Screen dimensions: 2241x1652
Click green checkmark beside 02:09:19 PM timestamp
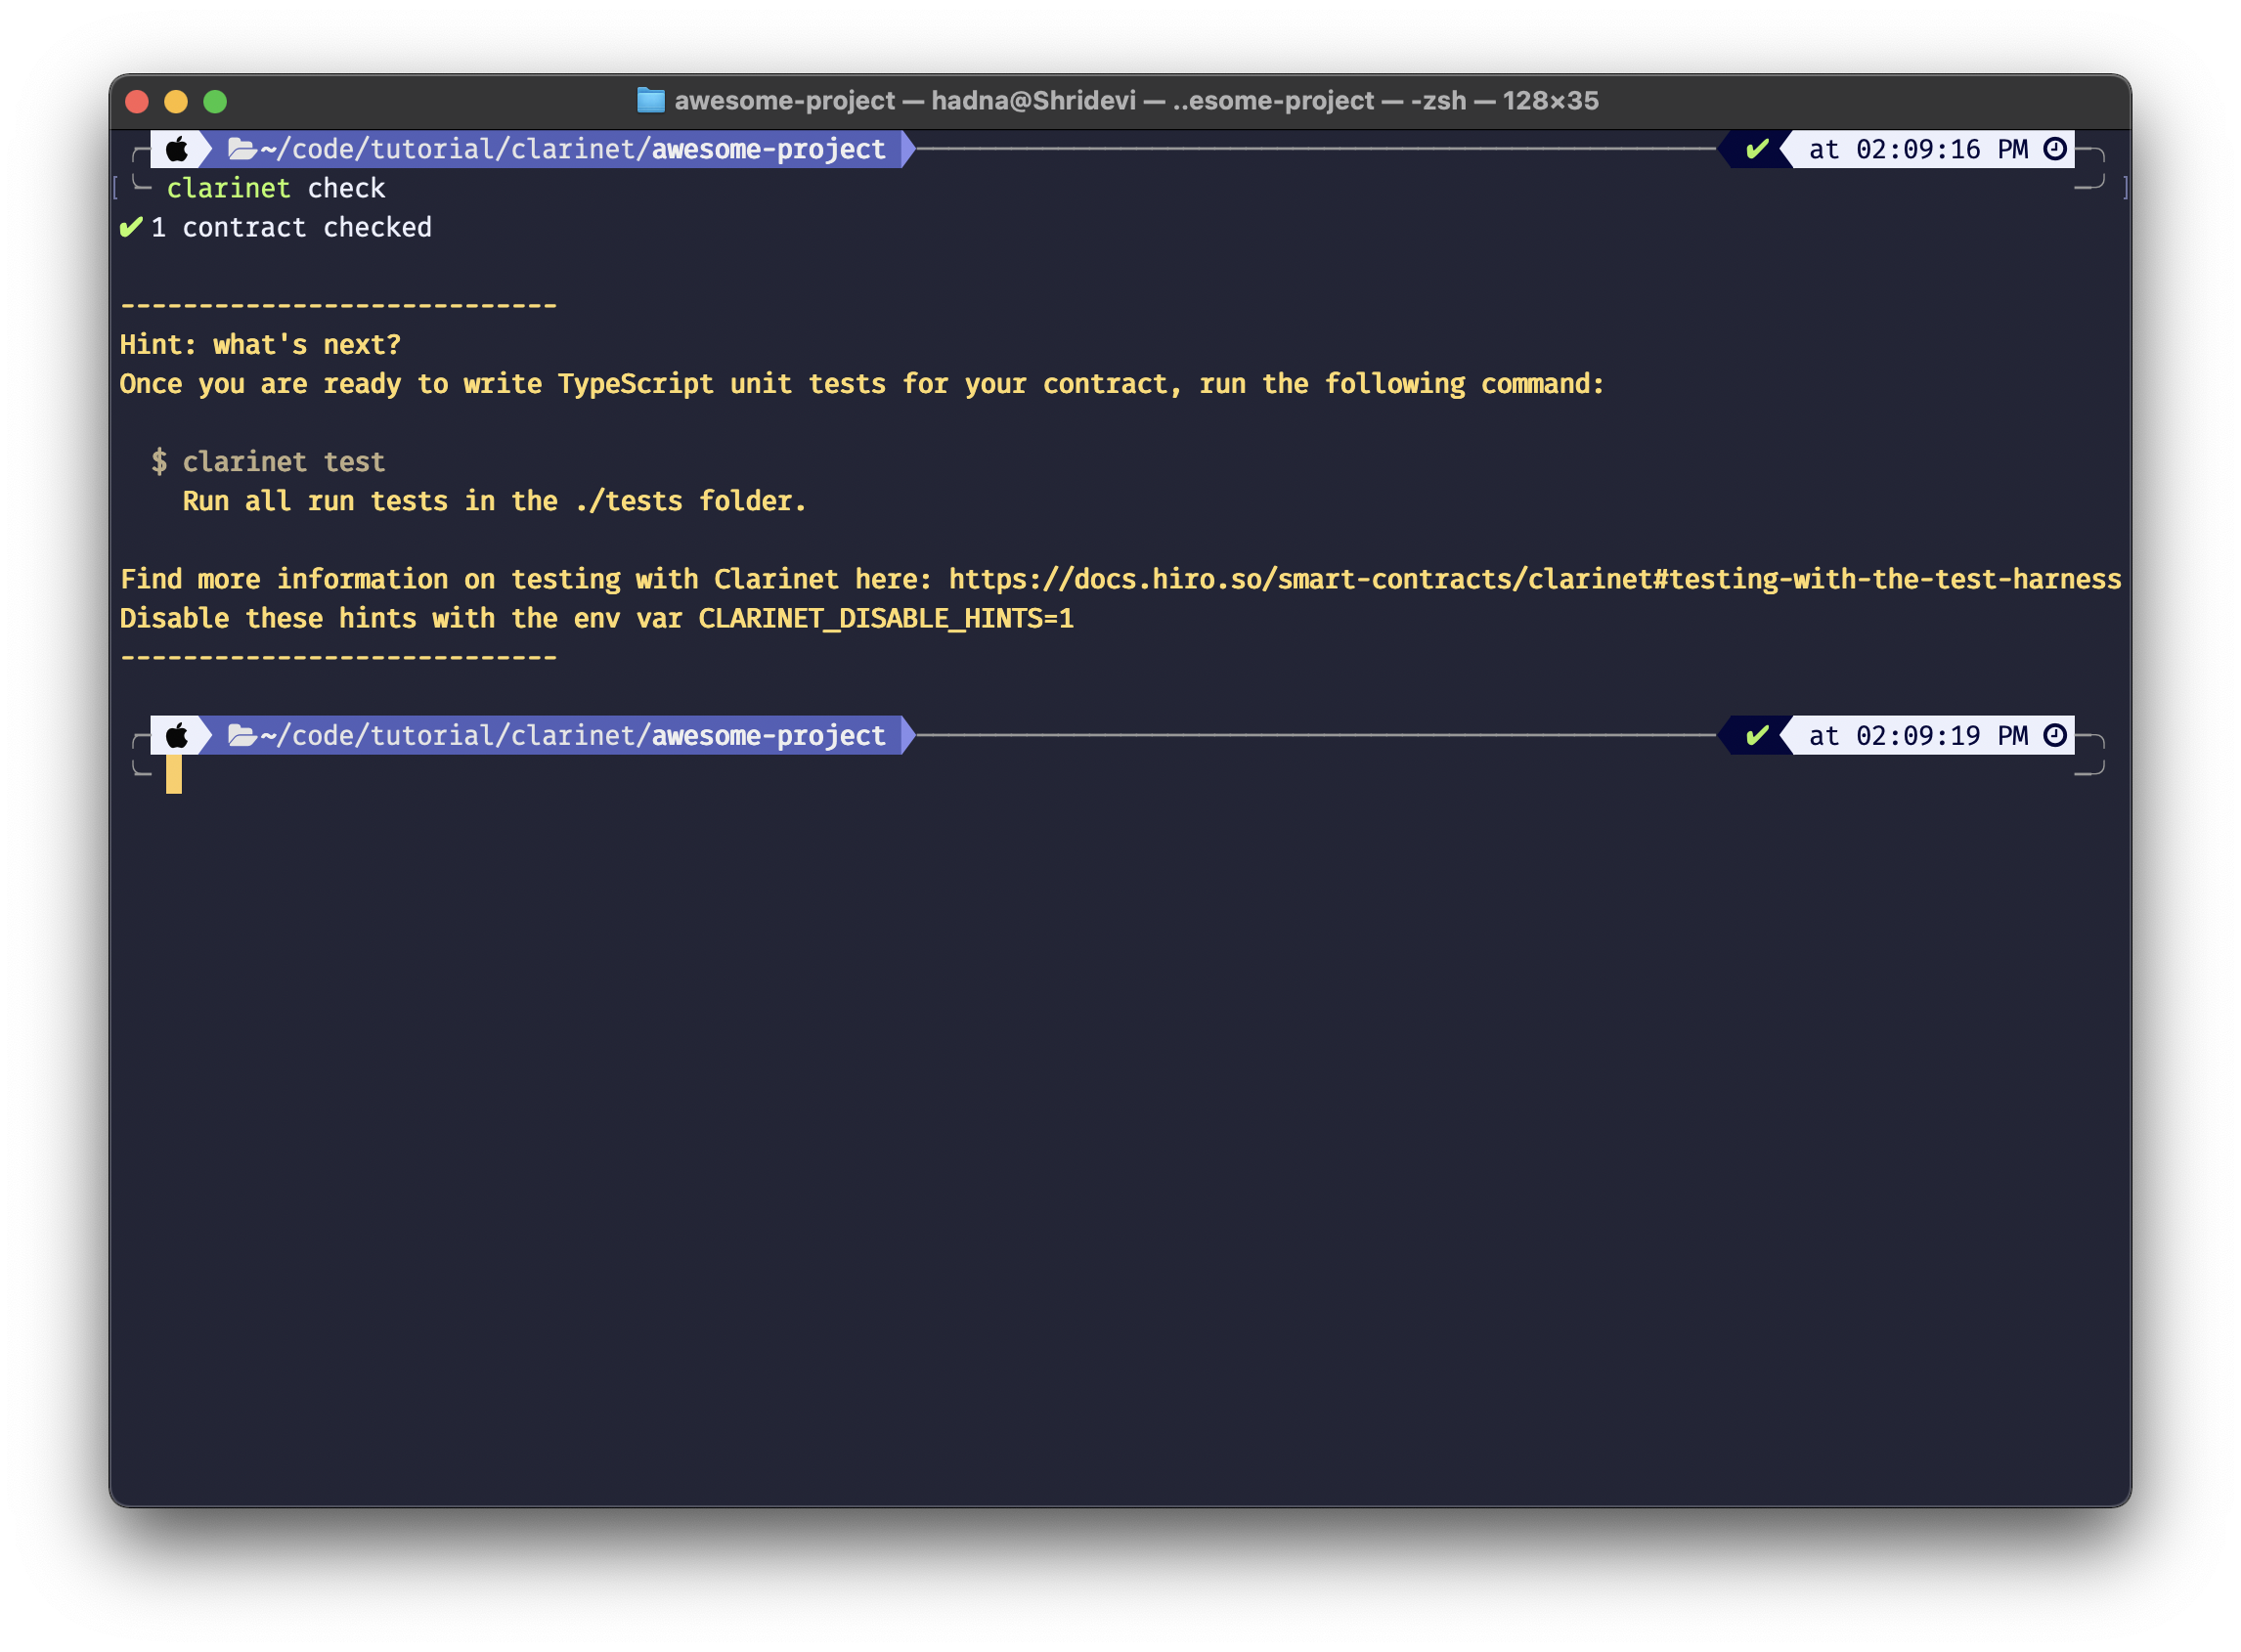(x=1757, y=735)
